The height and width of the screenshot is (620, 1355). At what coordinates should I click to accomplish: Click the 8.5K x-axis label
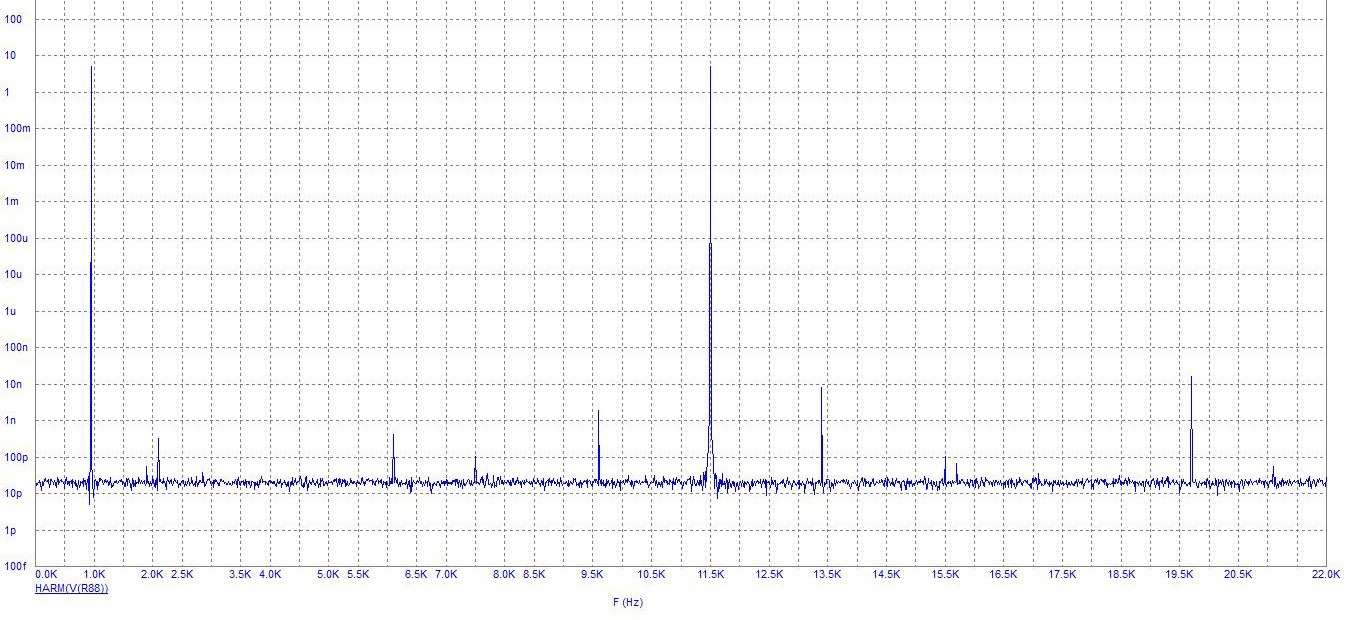534,575
